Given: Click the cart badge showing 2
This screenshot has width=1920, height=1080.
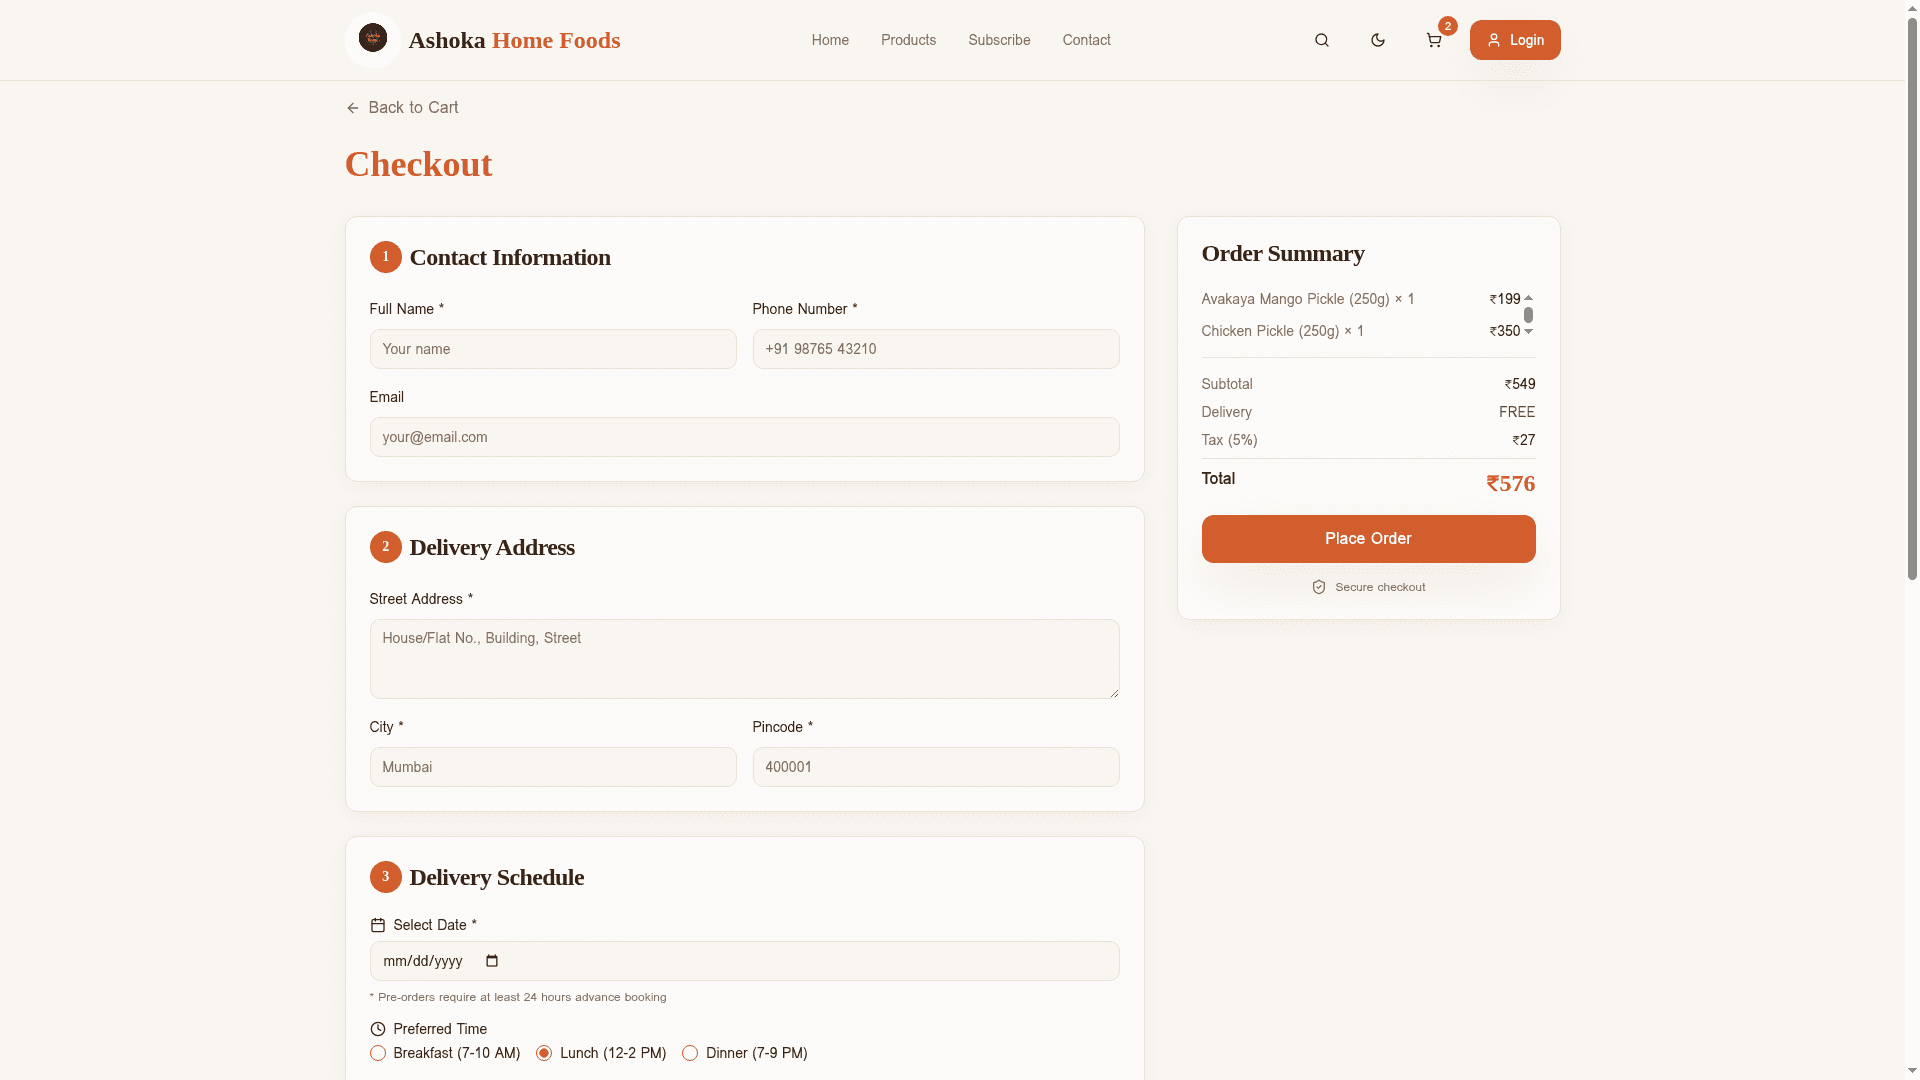Looking at the screenshot, I should 1447,26.
